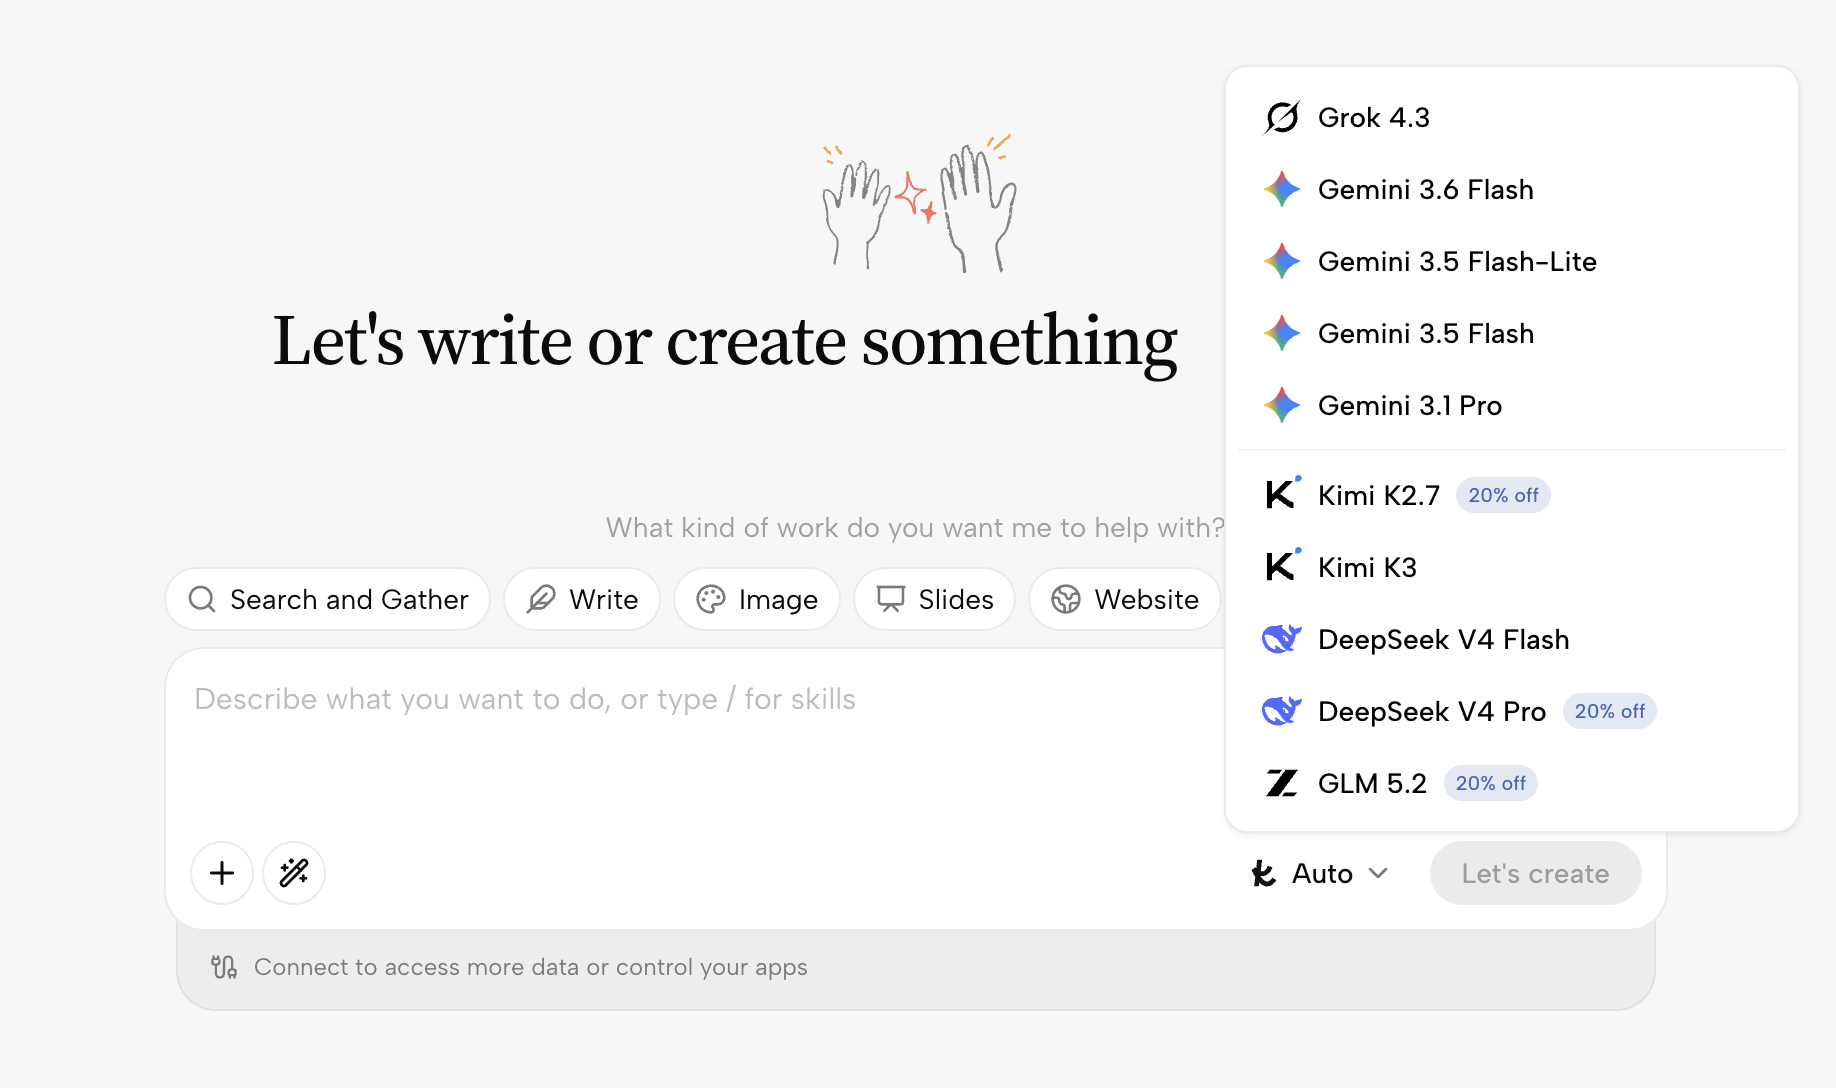This screenshot has width=1836, height=1088.
Task: Click the Grok logo icon
Action: [1282, 118]
